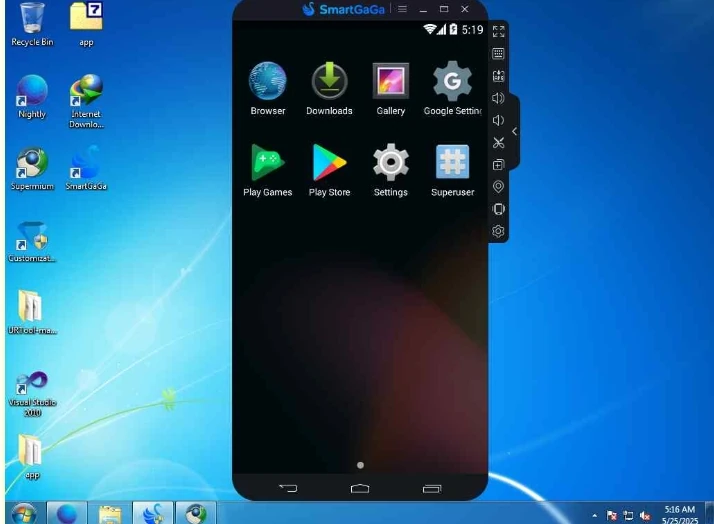Image resolution: width=714 pixels, height=524 pixels.
Task: Tap the Android home navigation button
Action: (x=360, y=488)
